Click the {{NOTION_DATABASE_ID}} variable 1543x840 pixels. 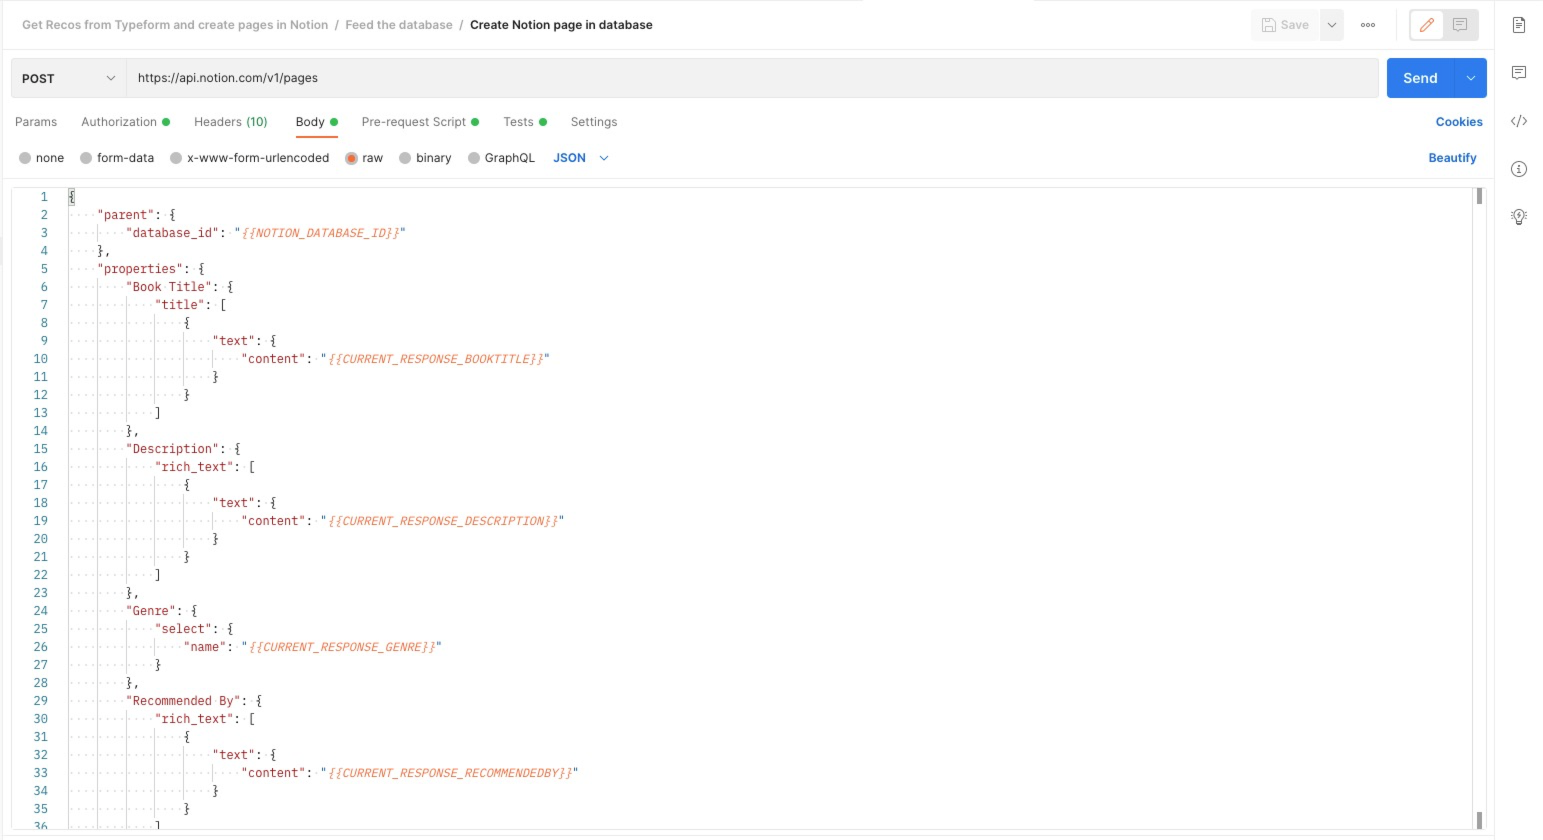pyautogui.click(x=320, y=233)
